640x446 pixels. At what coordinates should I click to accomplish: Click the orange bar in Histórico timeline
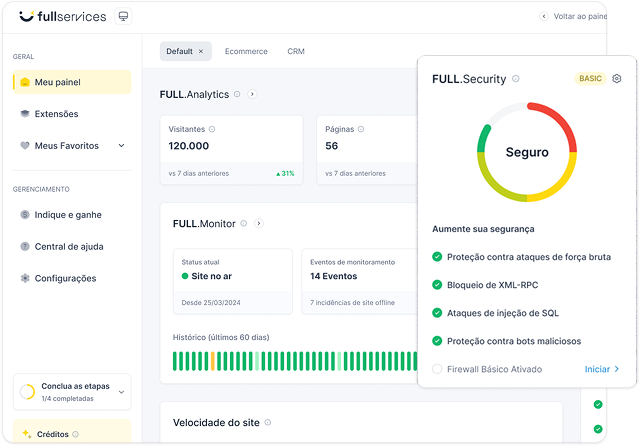(x=212, y=360)
